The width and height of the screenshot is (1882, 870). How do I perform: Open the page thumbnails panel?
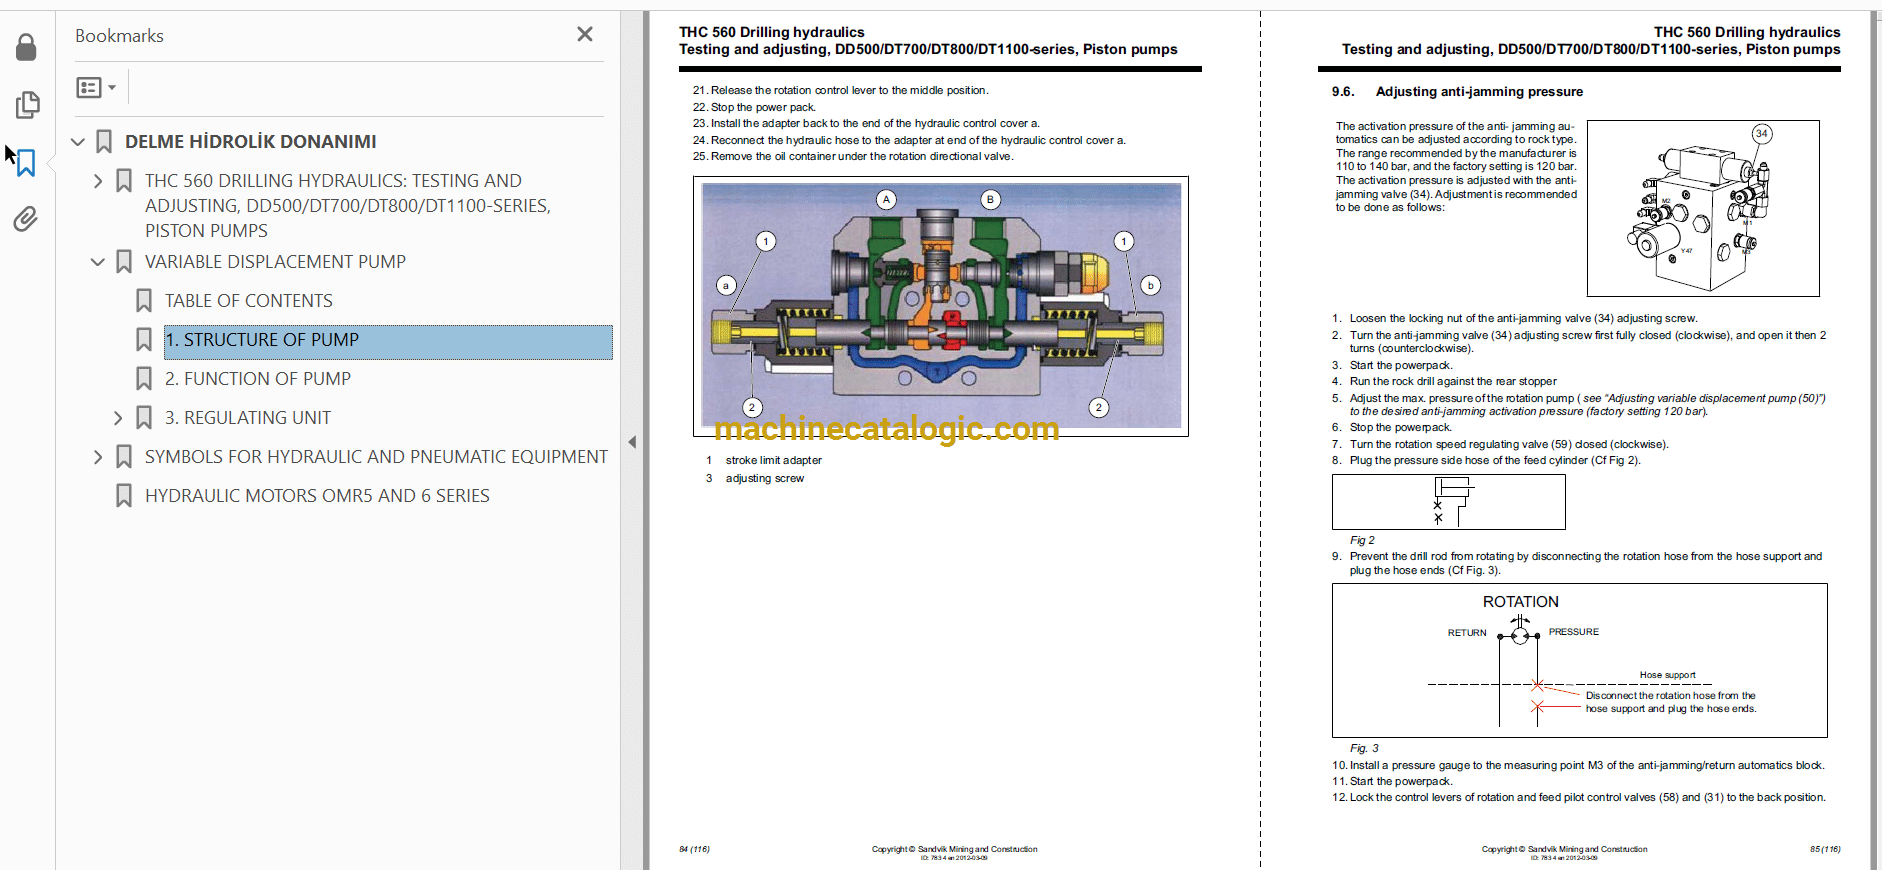[x=27, y=105]
